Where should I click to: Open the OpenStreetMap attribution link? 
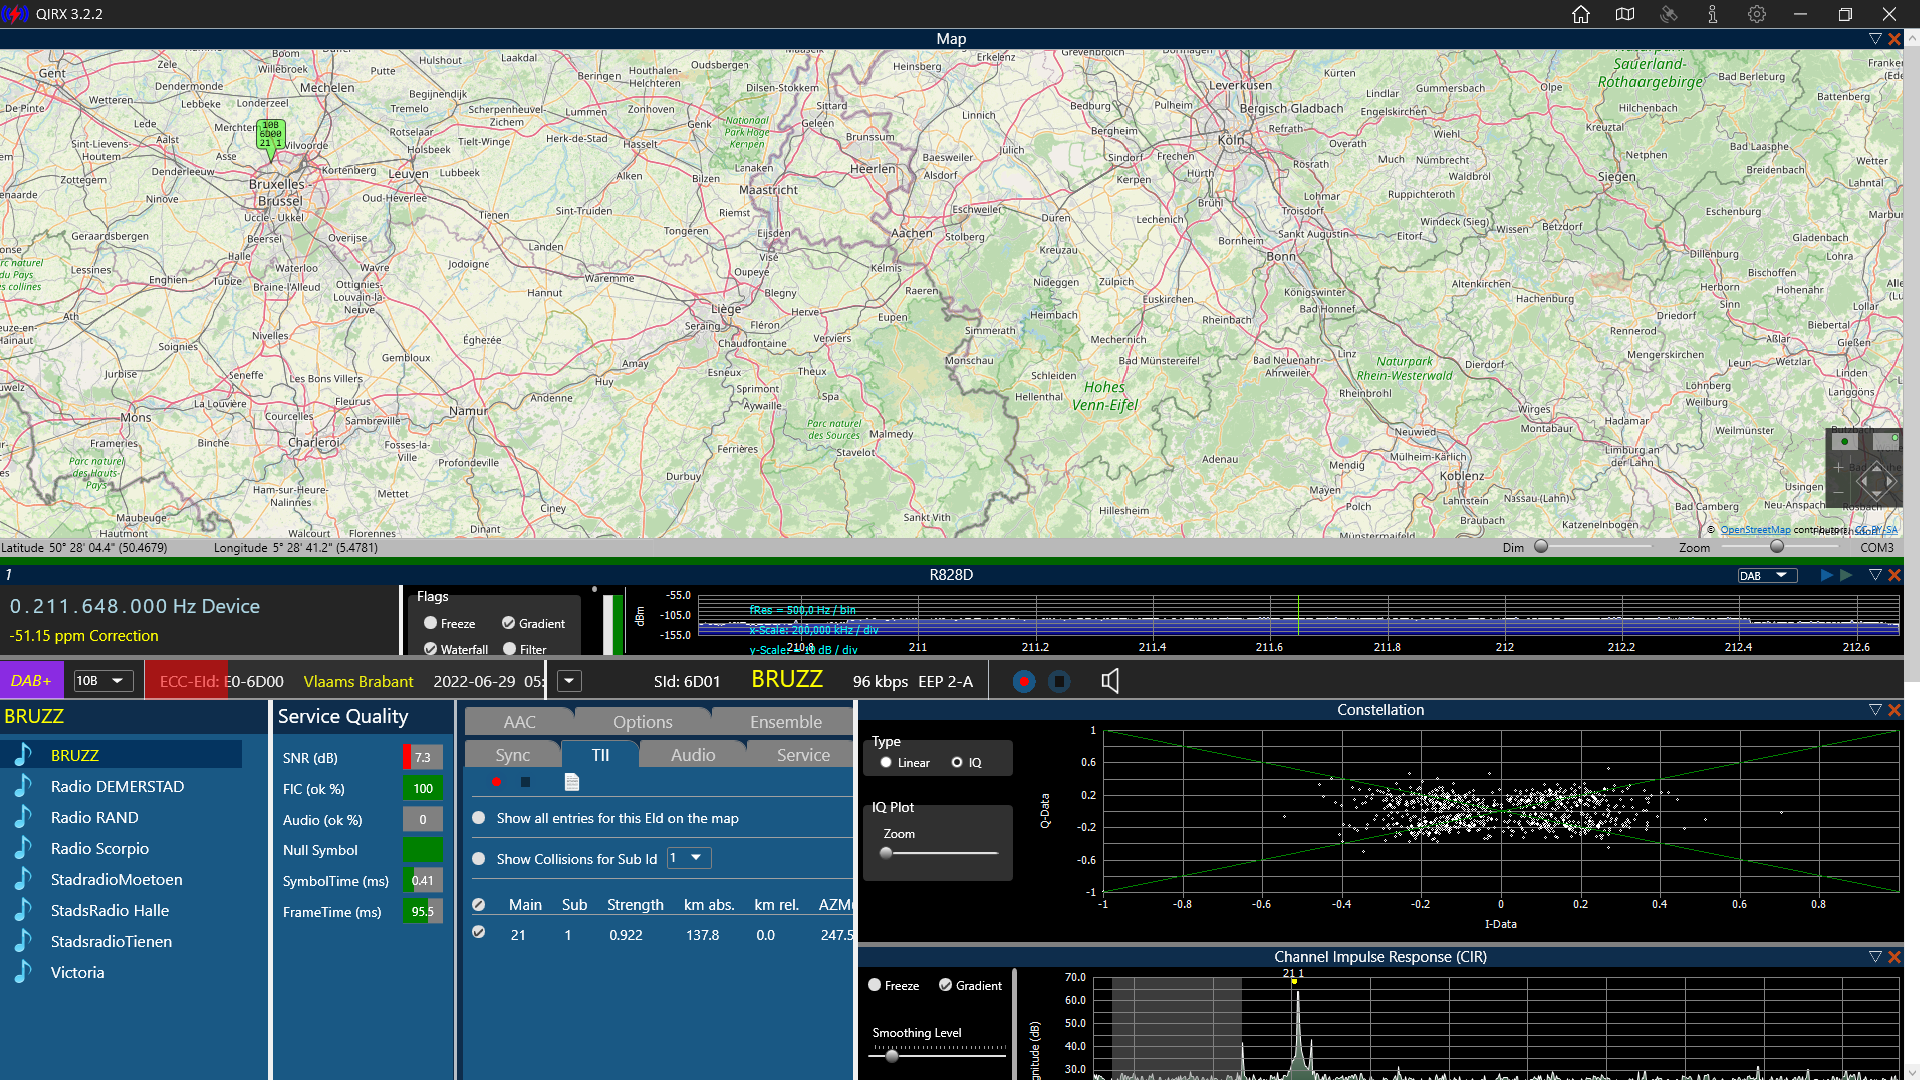point(1755,530)
